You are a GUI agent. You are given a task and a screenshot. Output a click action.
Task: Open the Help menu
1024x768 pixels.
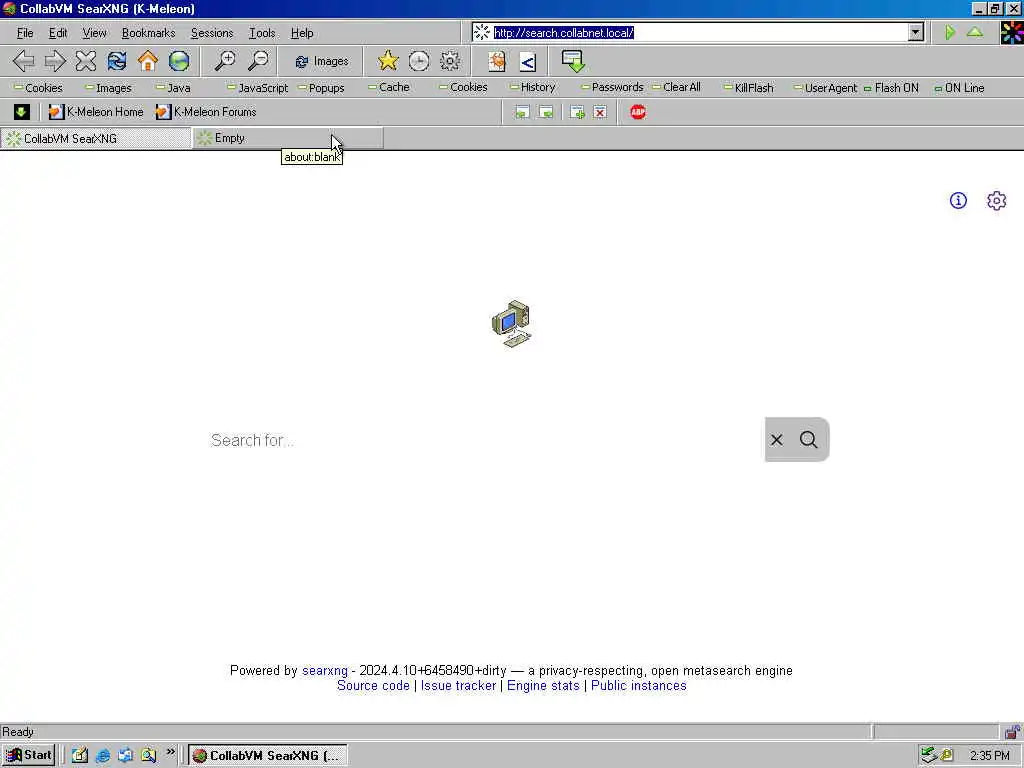[302, 33]
